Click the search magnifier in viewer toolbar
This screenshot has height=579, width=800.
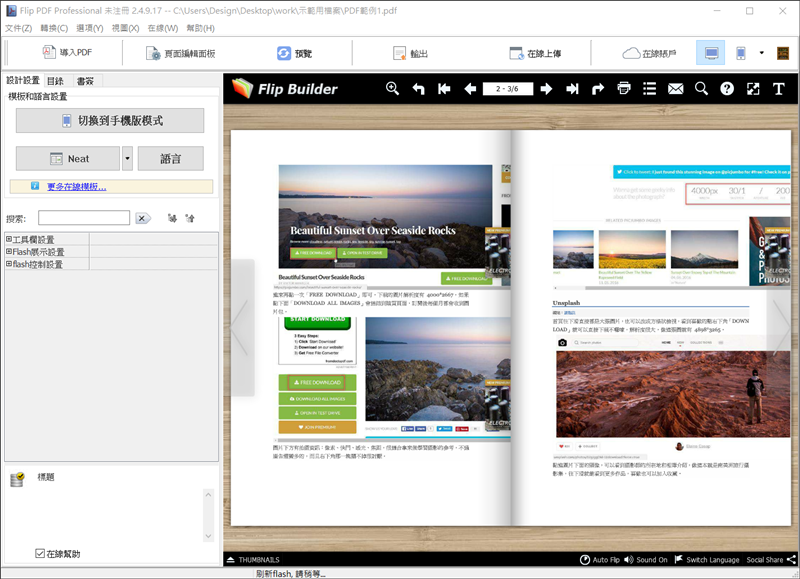[x=701, y=89]
